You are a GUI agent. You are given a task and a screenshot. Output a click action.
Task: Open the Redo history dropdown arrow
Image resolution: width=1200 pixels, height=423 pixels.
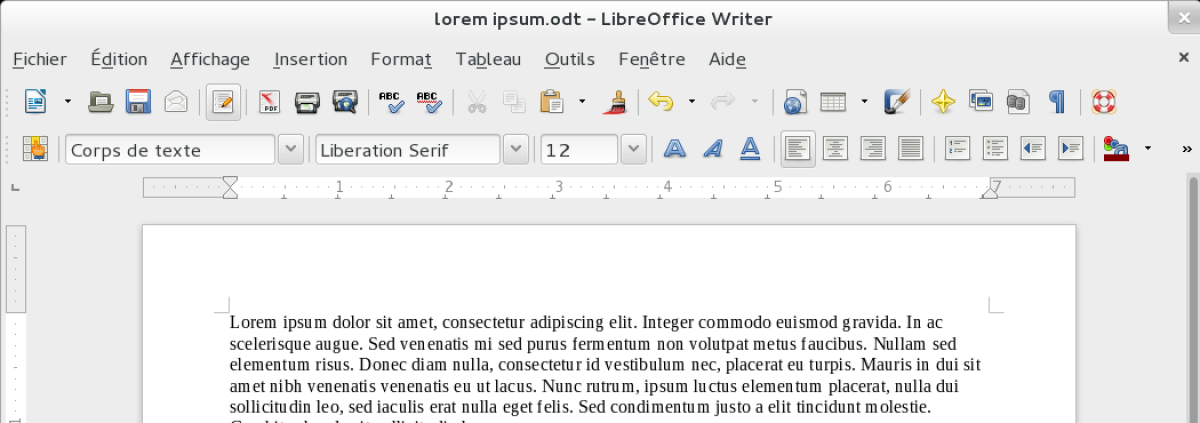(753, 101)
